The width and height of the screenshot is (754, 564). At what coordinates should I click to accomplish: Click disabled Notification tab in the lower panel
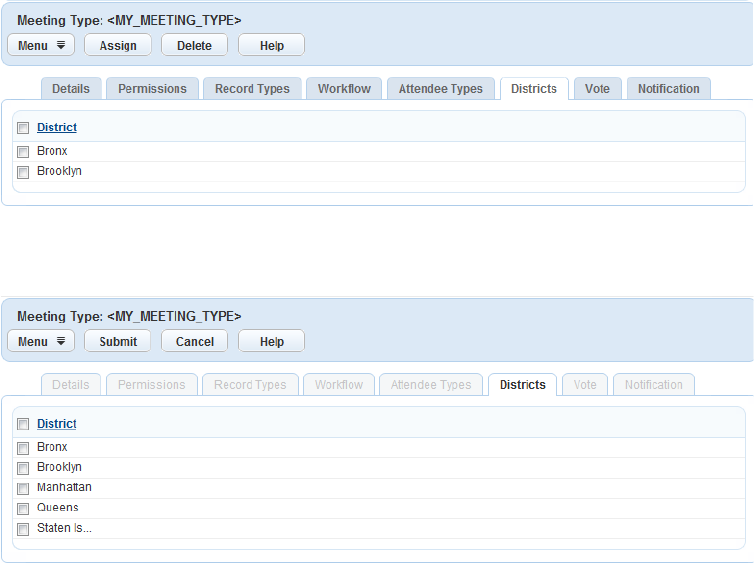pos(654,385)
